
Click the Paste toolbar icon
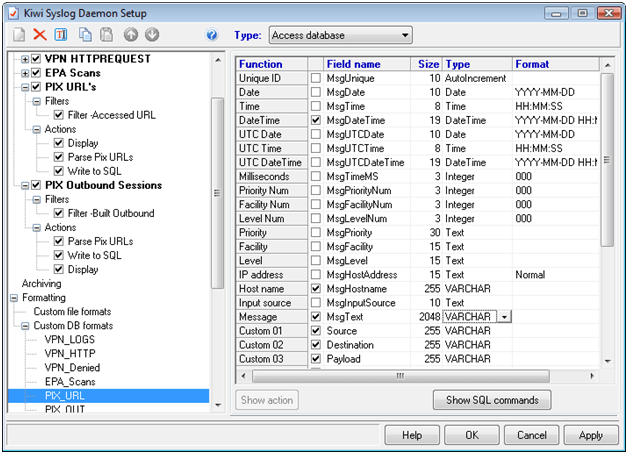[105, 35]
